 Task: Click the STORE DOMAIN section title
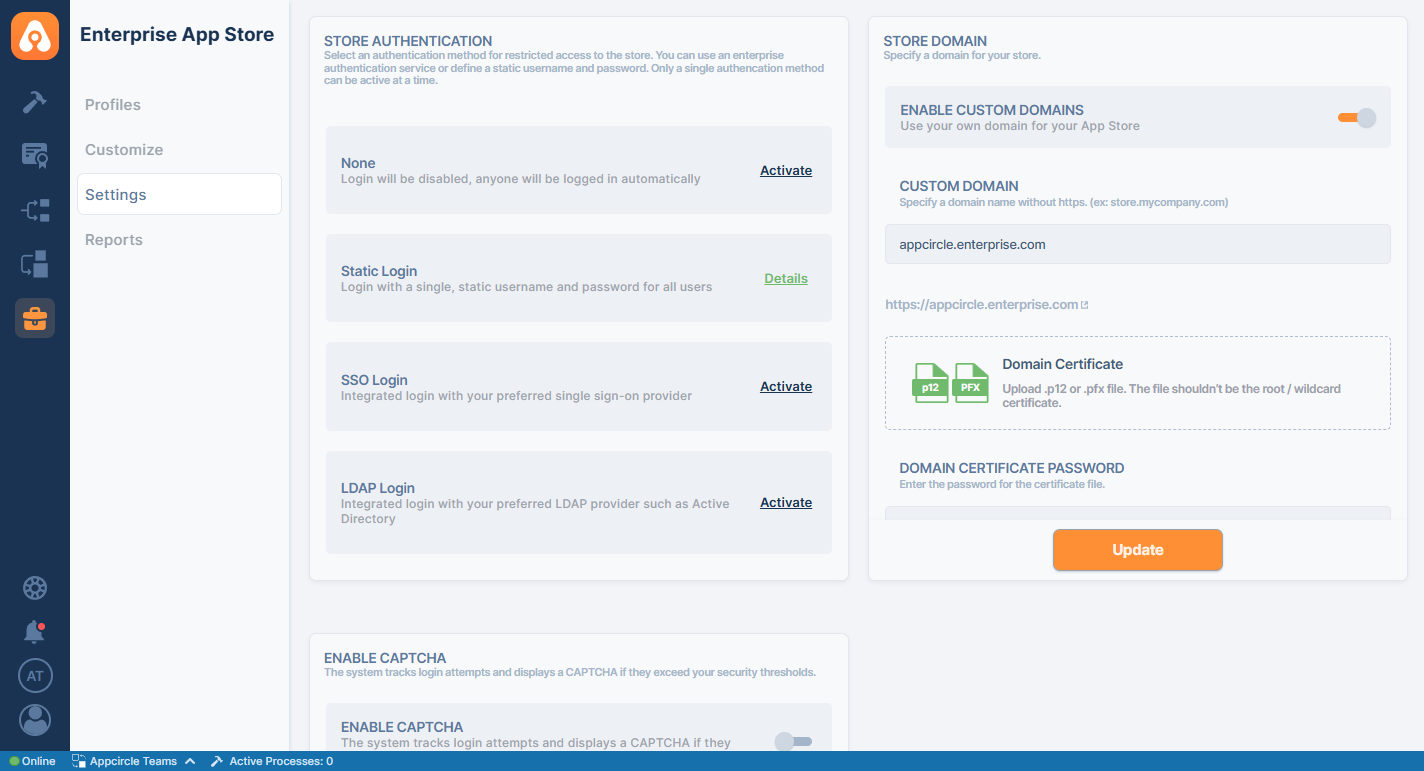click(x=935, y=41)
